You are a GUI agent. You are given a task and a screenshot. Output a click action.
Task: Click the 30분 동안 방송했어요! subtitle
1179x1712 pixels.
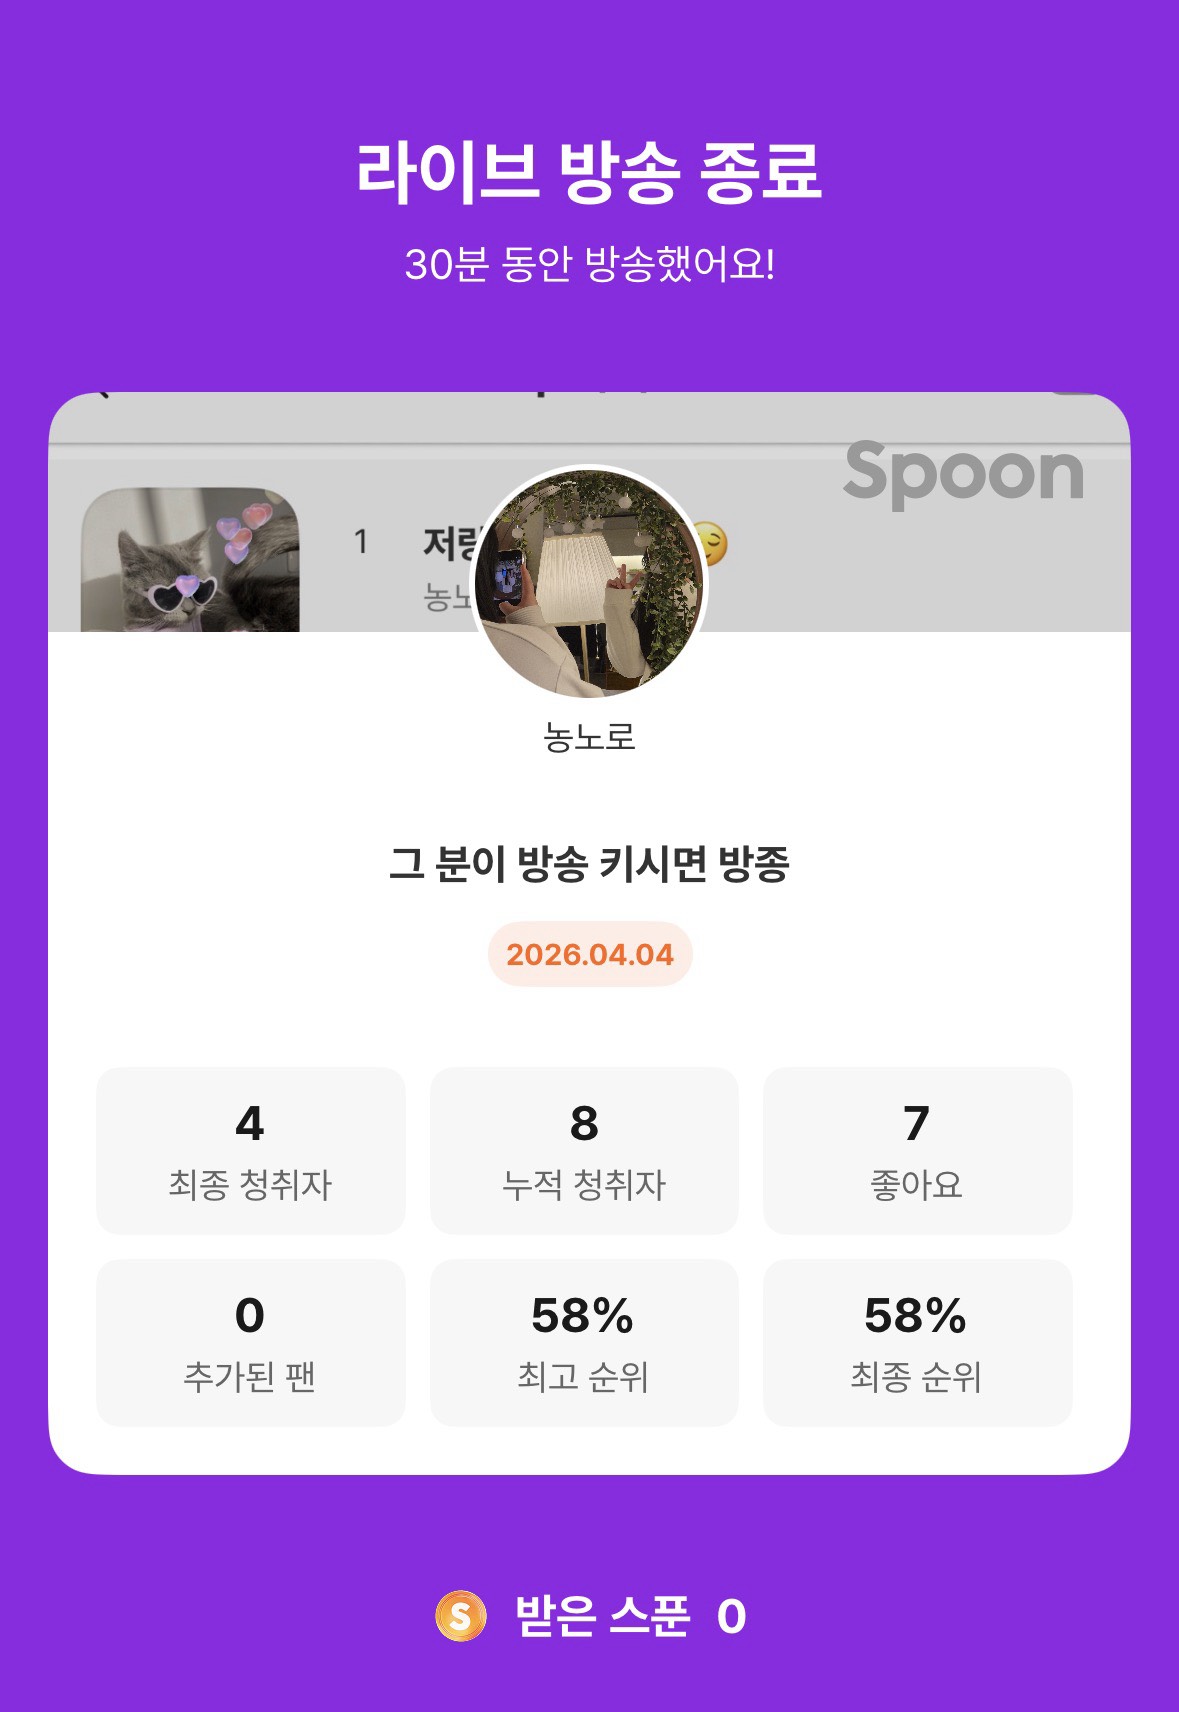click(x=589, y=265)
